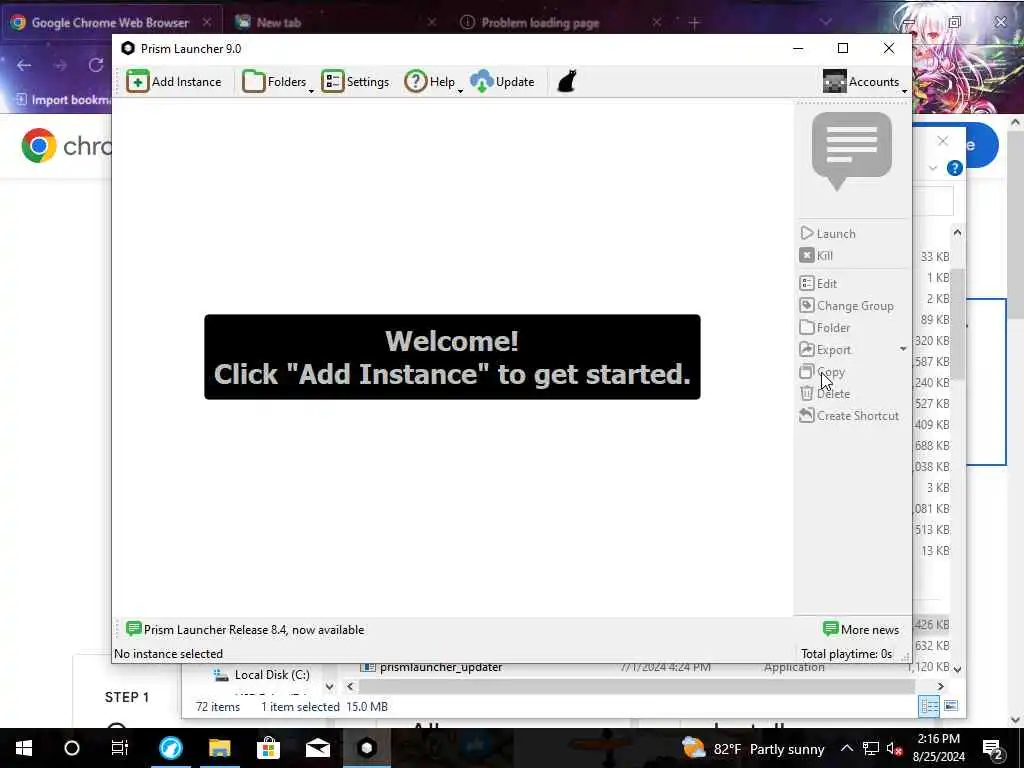The image size is (1024, 768).
Task: Open the Windows Start menu
Action: point(24,748)
